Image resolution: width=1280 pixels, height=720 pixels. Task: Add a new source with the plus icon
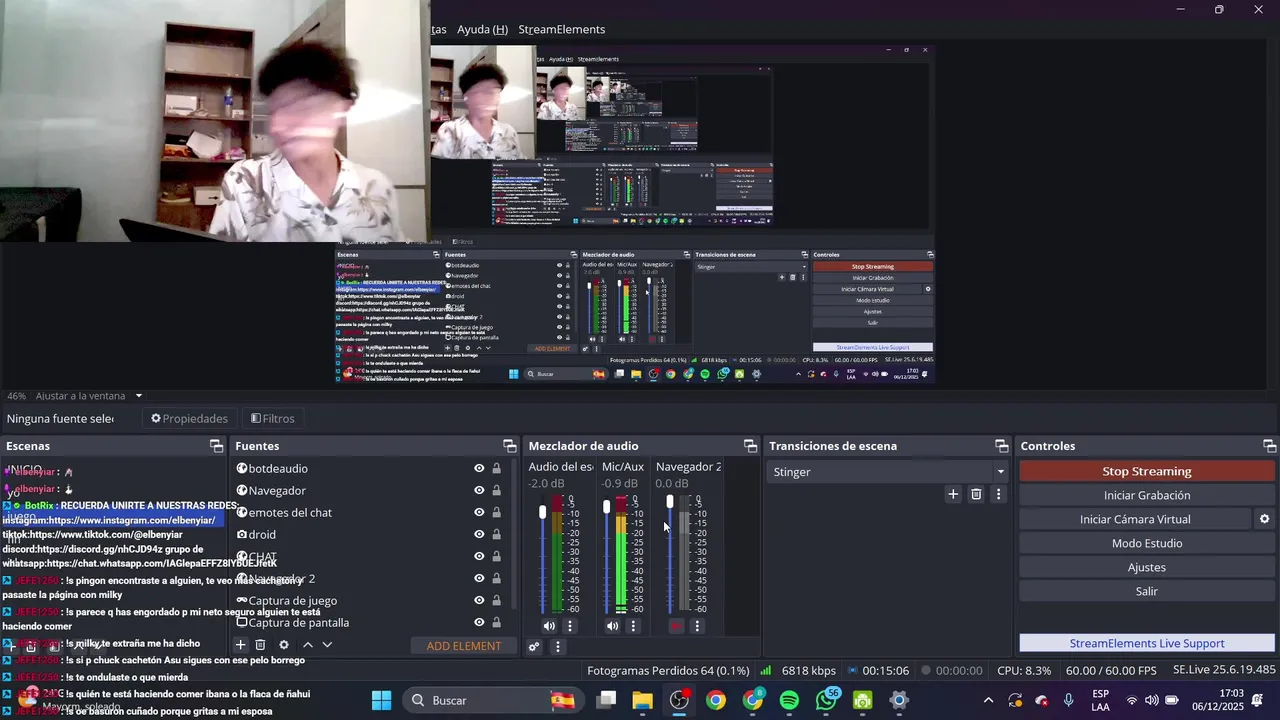coord(240,646)
